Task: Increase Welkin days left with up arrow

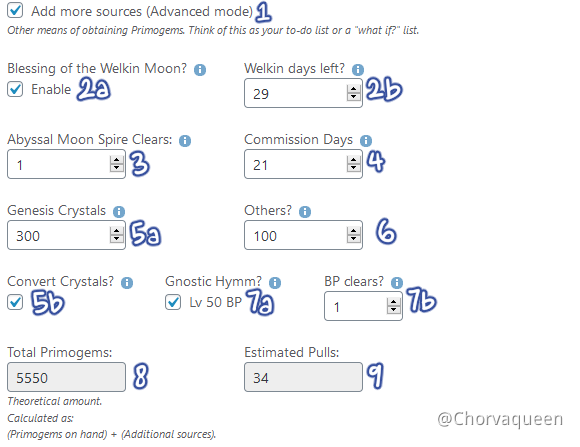Action: tap(354, 89)
